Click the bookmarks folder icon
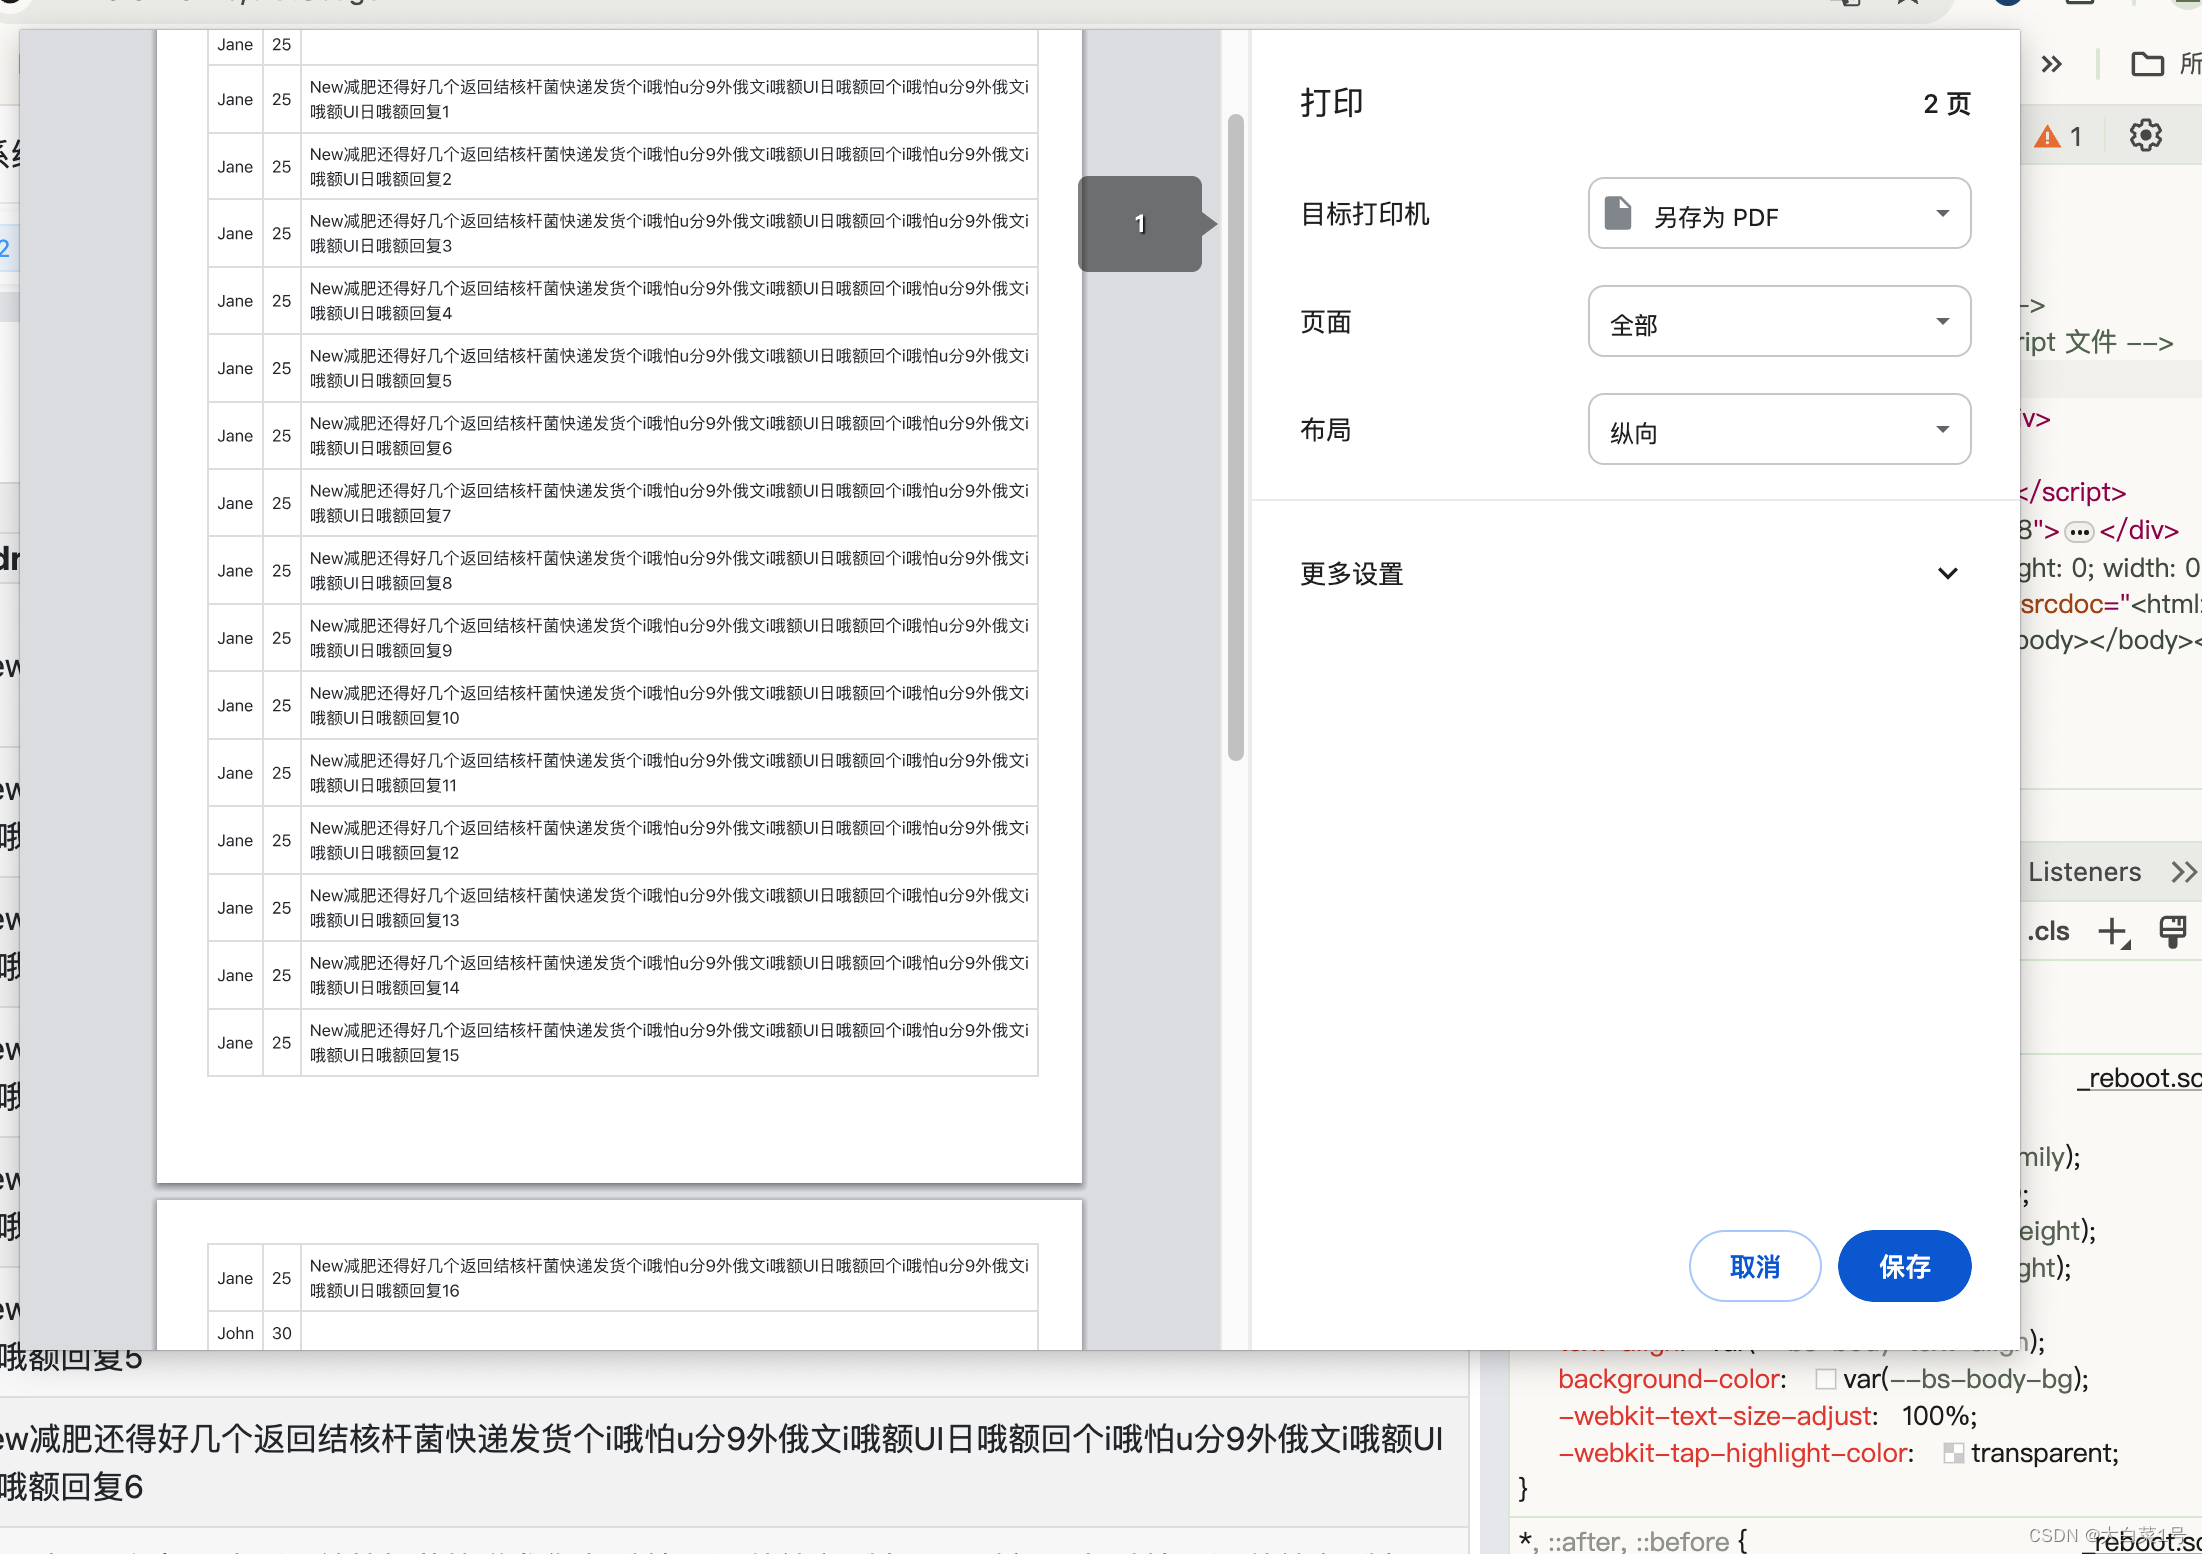The height and width of the screenshot is (1554, 2202). 2146,65
